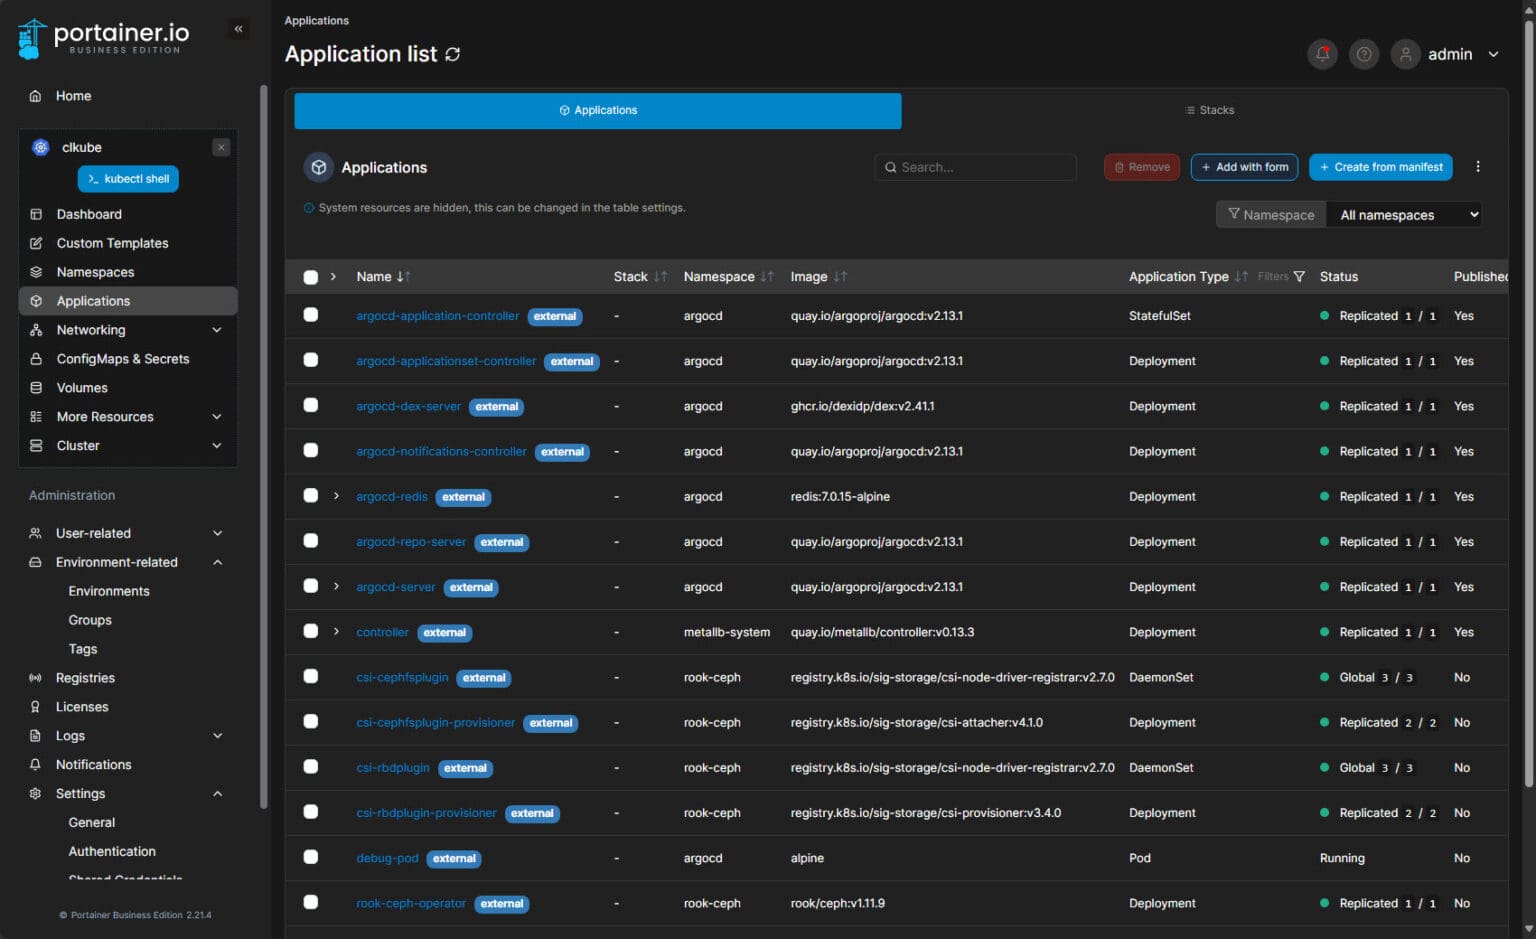
Task: Select Dashboard in the sidebar
Action: (x=89, y=214)
